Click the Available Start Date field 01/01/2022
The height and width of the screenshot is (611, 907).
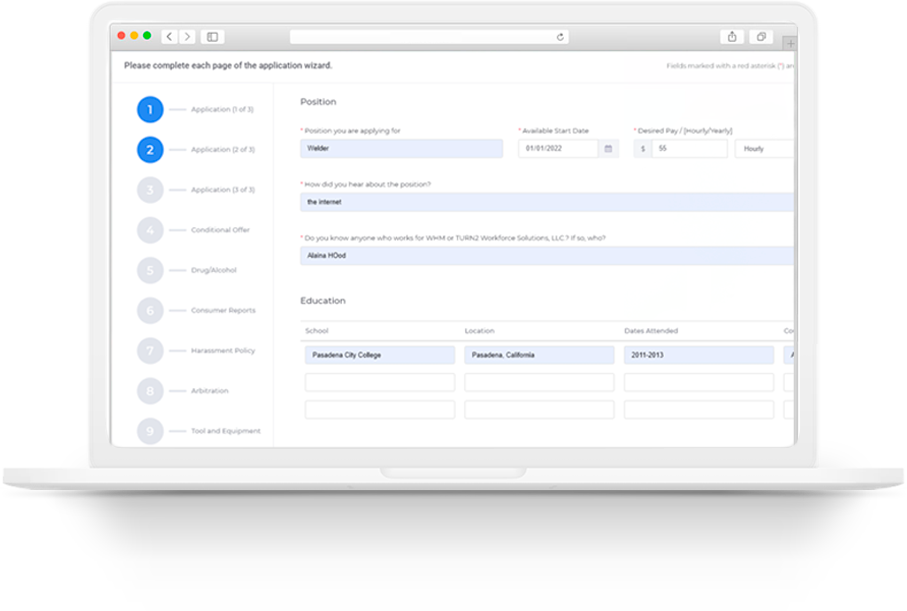point(558,149)
